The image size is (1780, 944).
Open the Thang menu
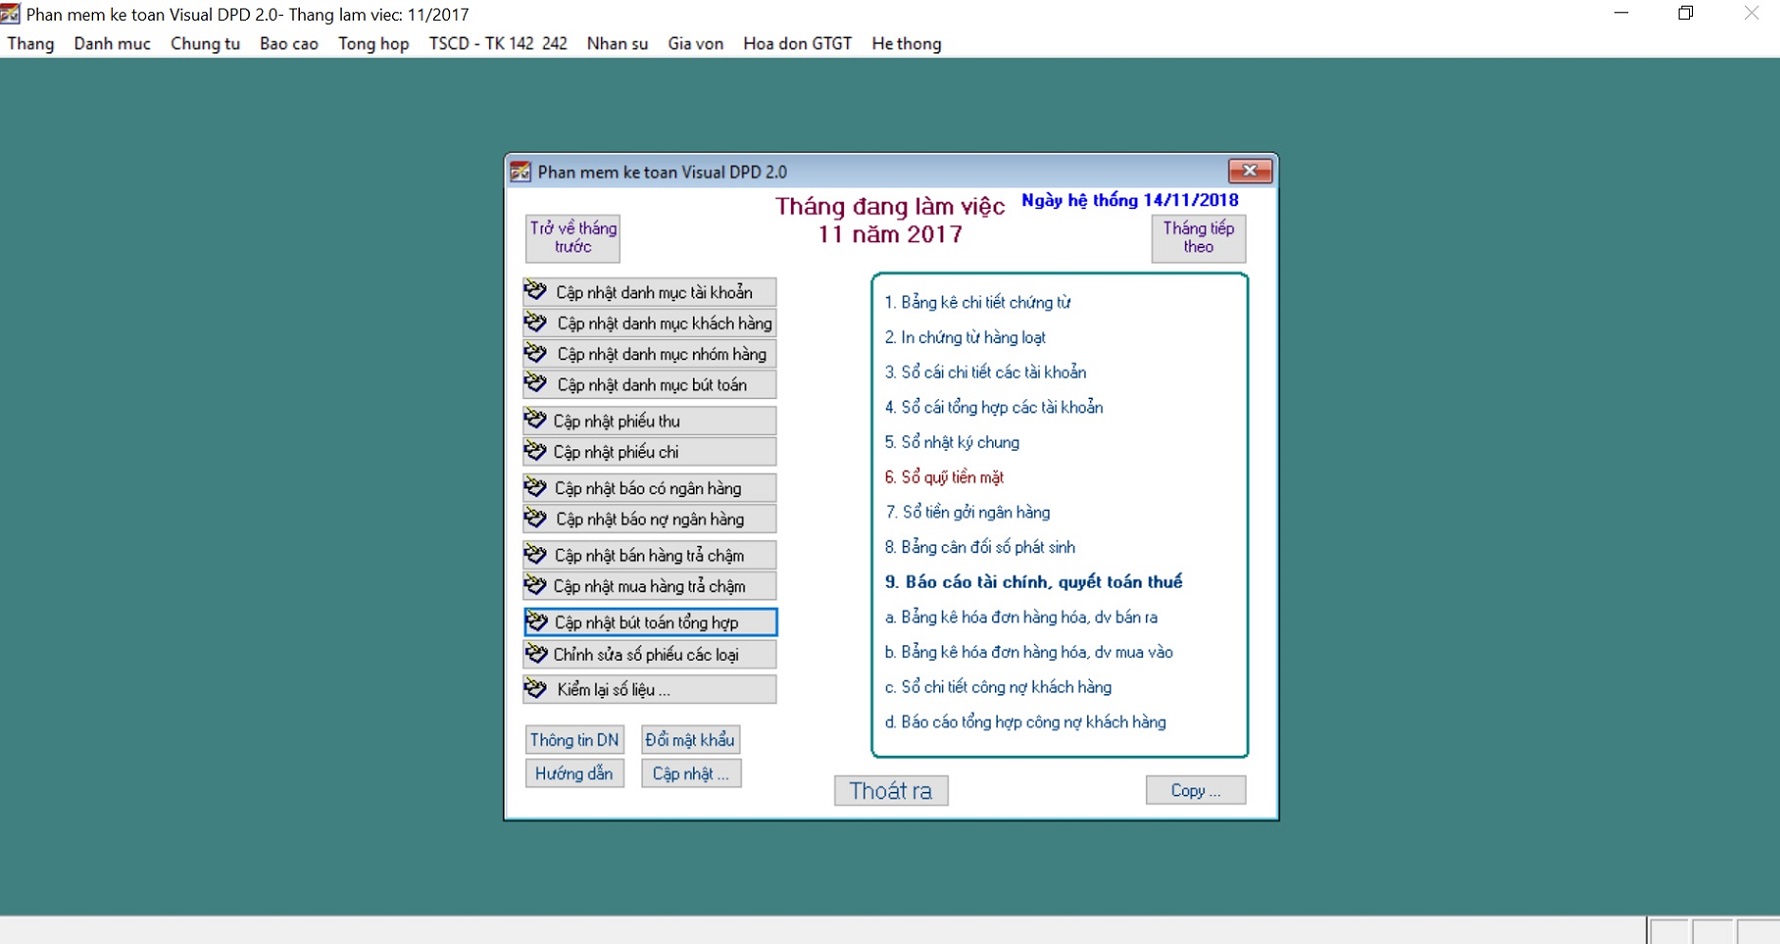[x=31, y=44]
